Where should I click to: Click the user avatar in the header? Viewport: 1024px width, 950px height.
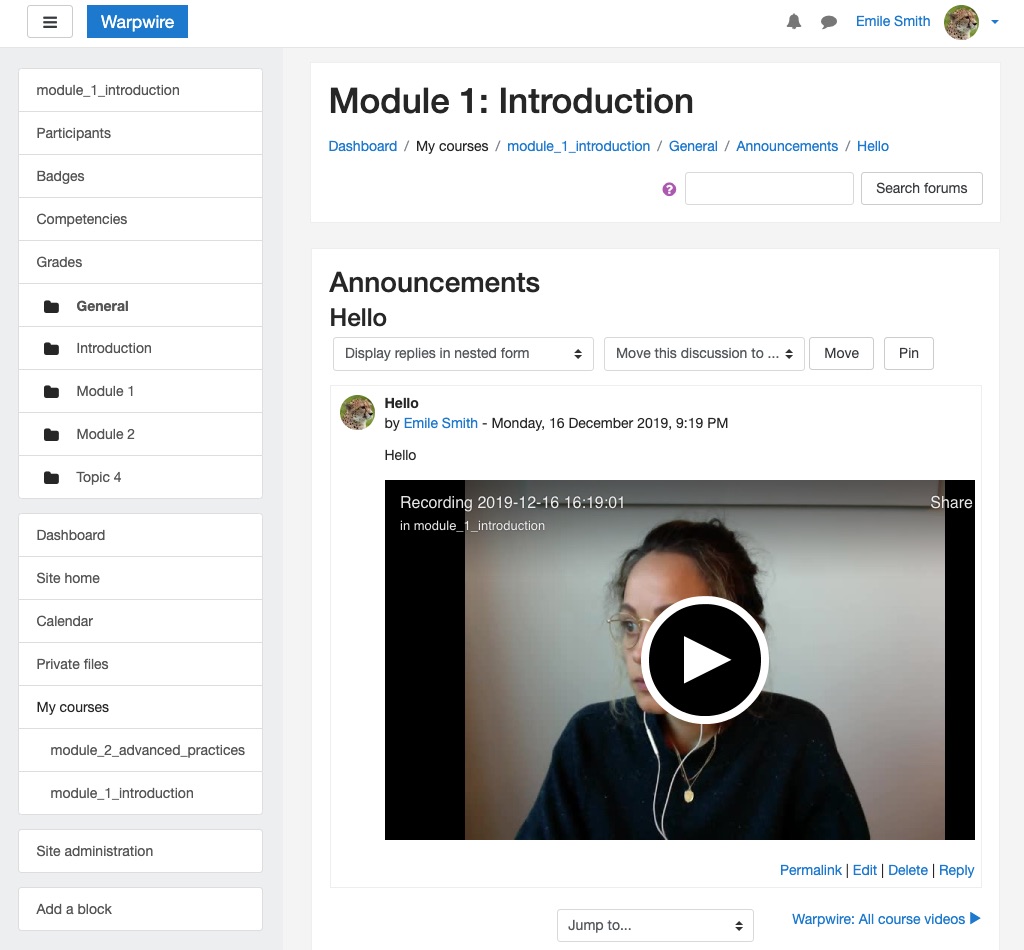[961, 22]
